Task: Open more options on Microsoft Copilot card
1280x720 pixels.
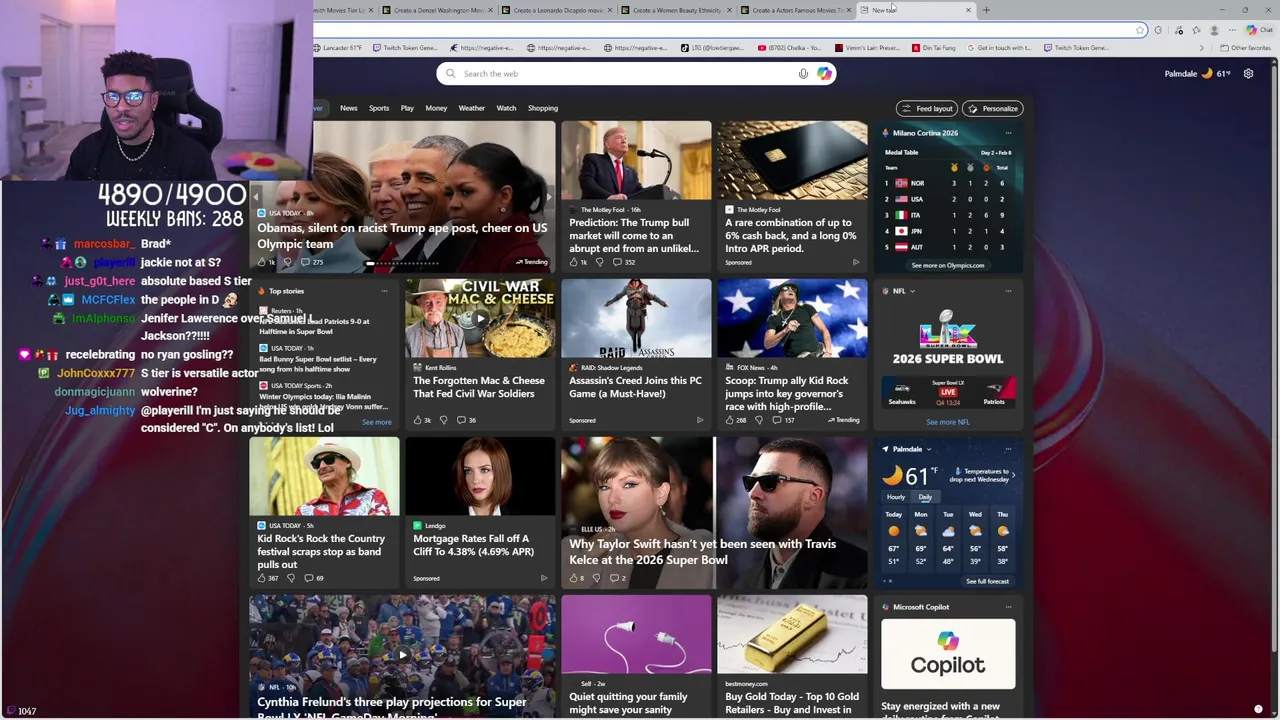Action: click(x=1008, y=607)
